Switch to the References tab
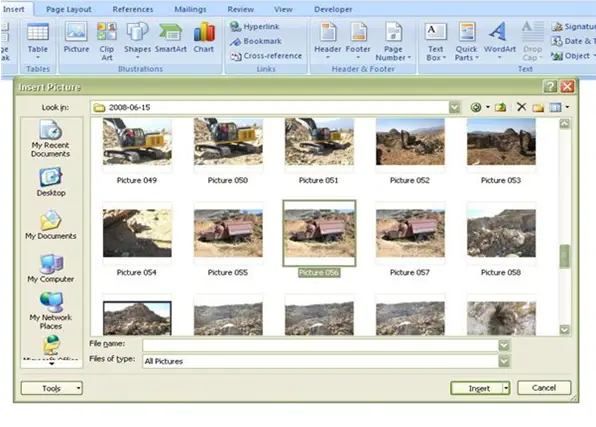The width and height of the screenshot is (596, 427). (133, 9)
